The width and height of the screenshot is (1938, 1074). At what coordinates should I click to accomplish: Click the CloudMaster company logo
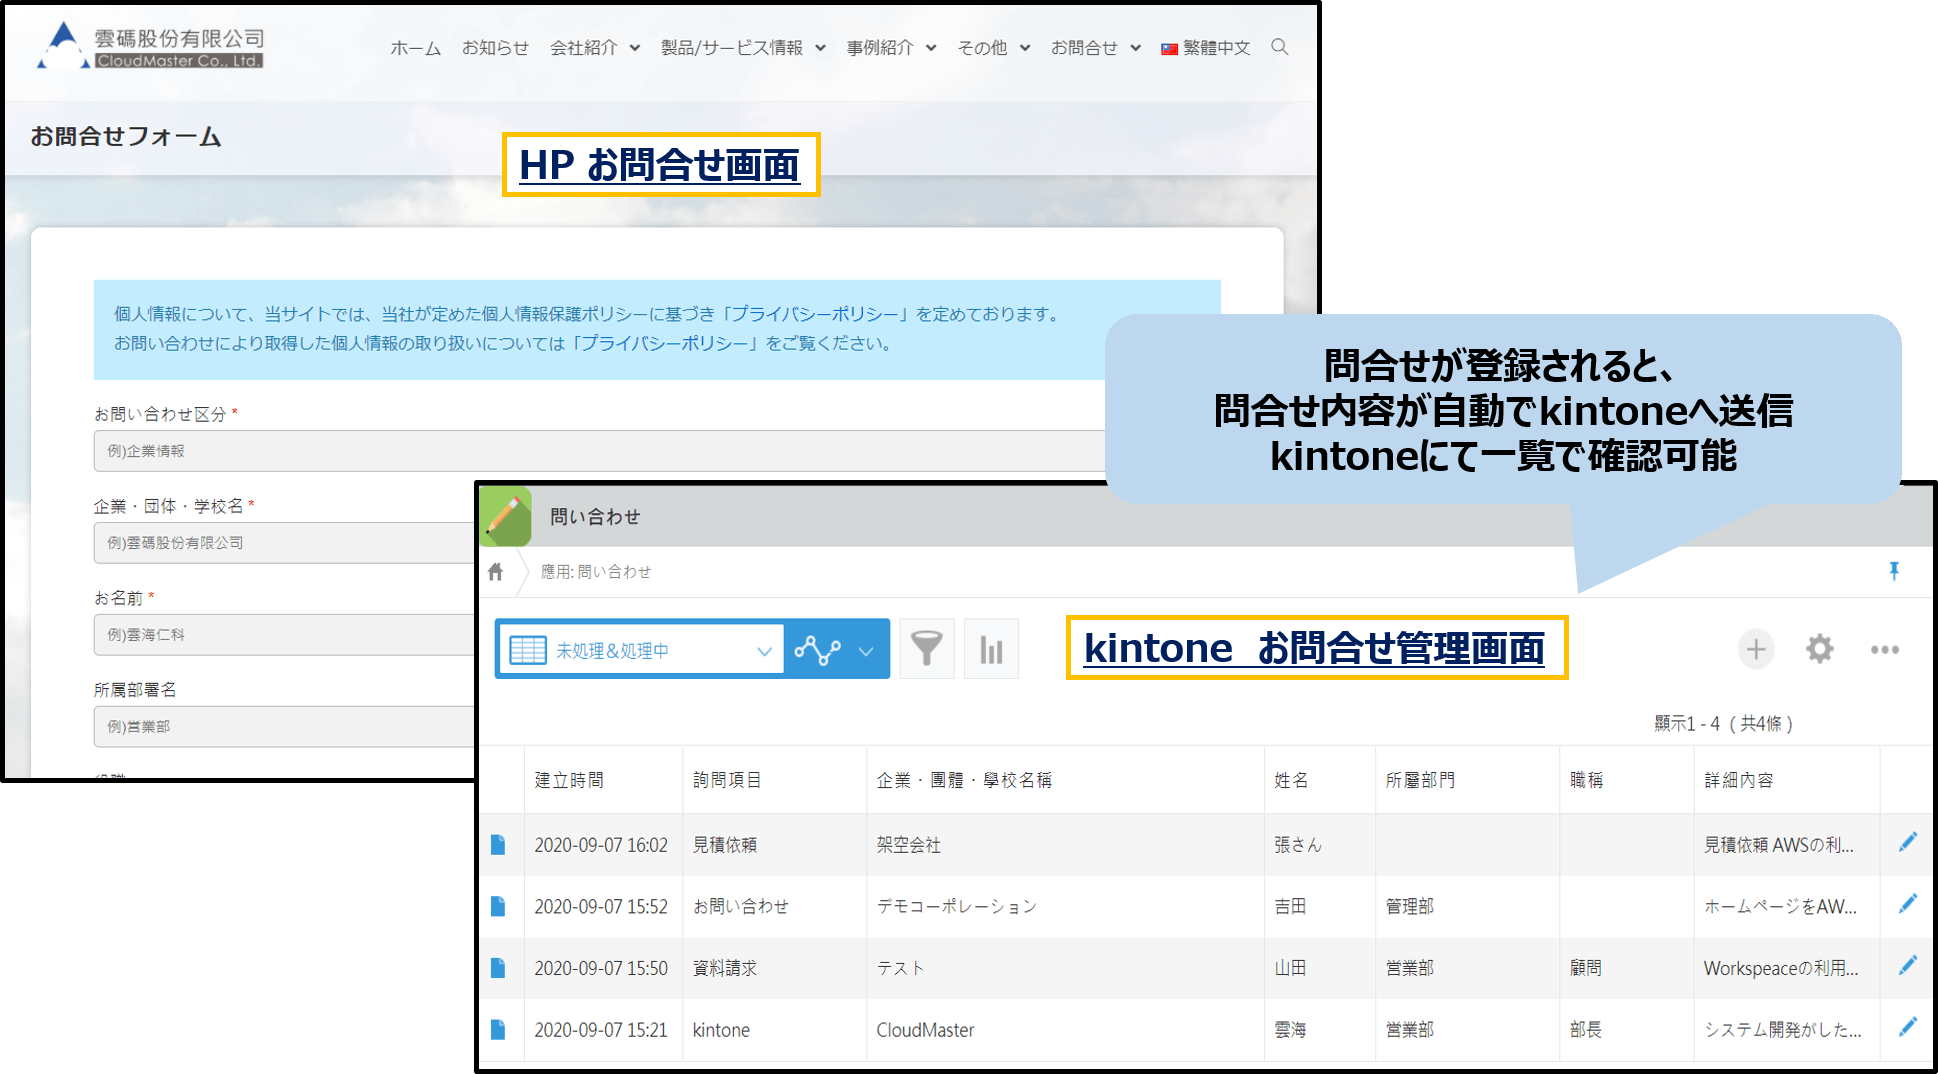point(150,46)
